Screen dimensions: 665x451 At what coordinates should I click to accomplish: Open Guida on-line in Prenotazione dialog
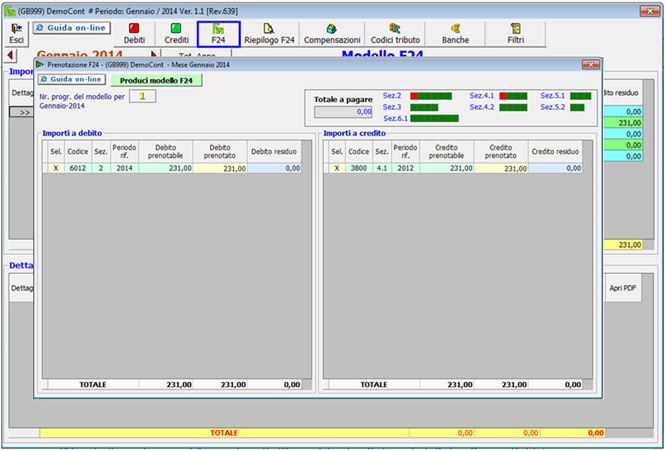(70, 78)
